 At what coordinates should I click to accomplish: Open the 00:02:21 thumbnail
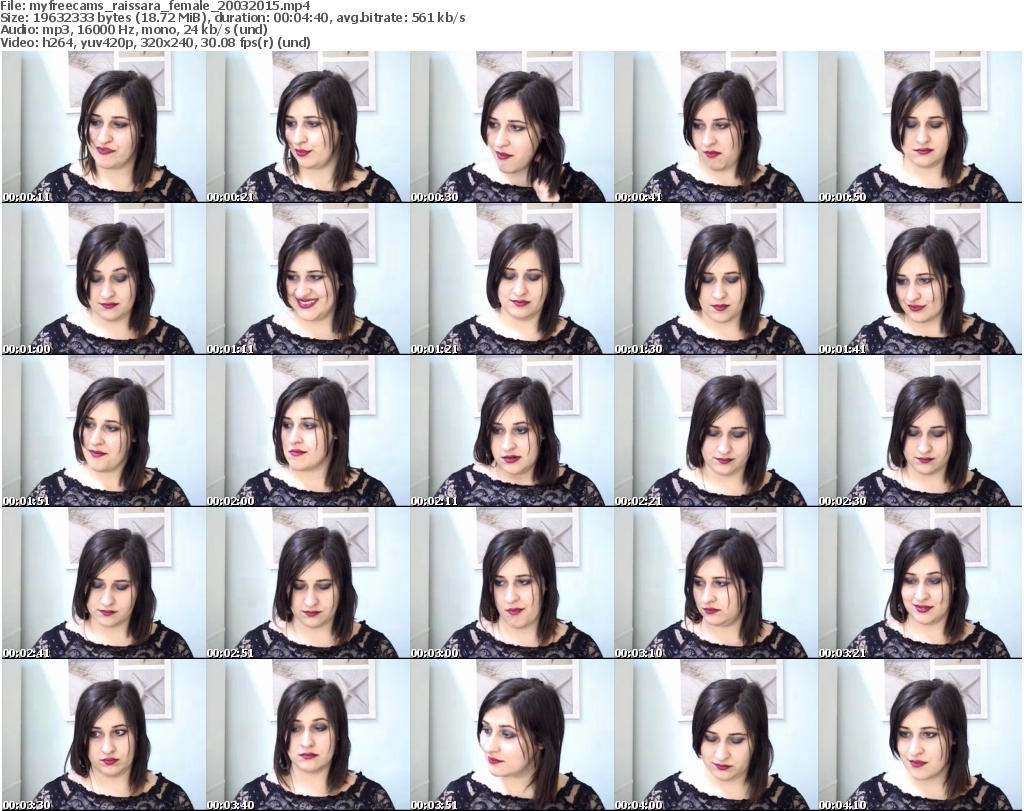[715, 431]
